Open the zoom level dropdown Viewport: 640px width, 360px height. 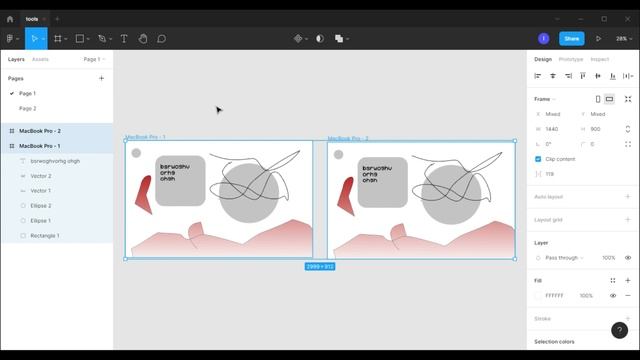click(624, 39)
